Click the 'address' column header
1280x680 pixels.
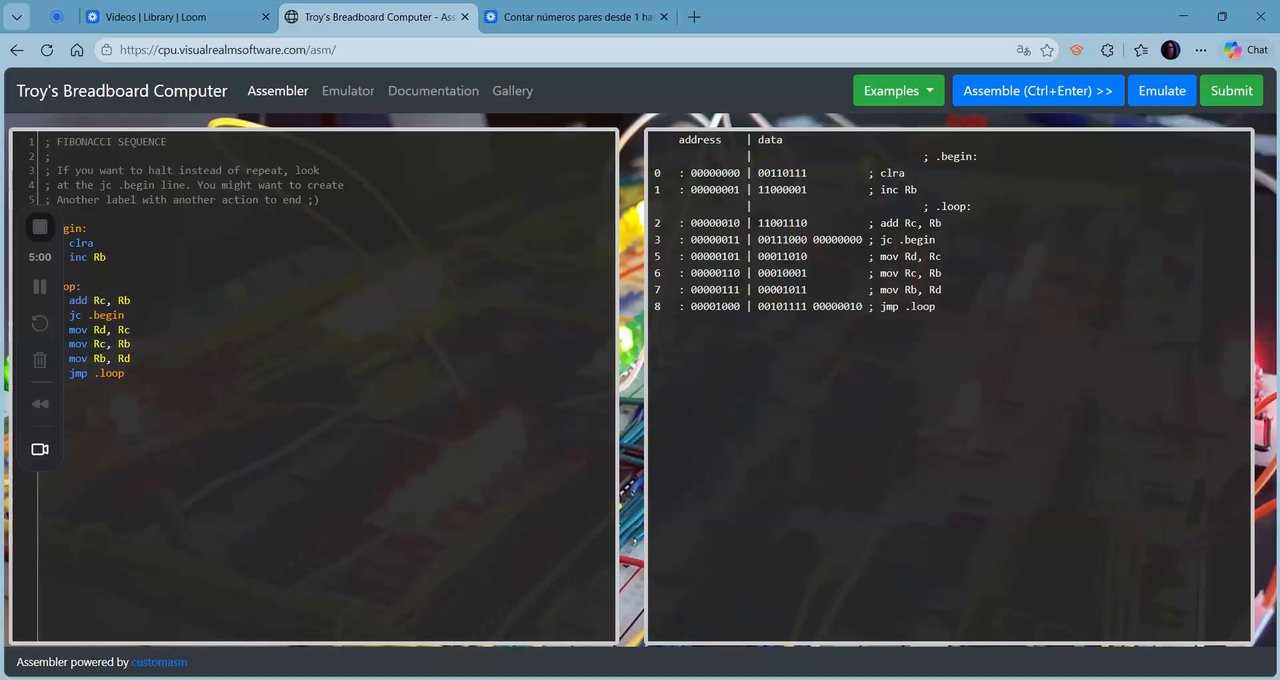coord(700,140)
